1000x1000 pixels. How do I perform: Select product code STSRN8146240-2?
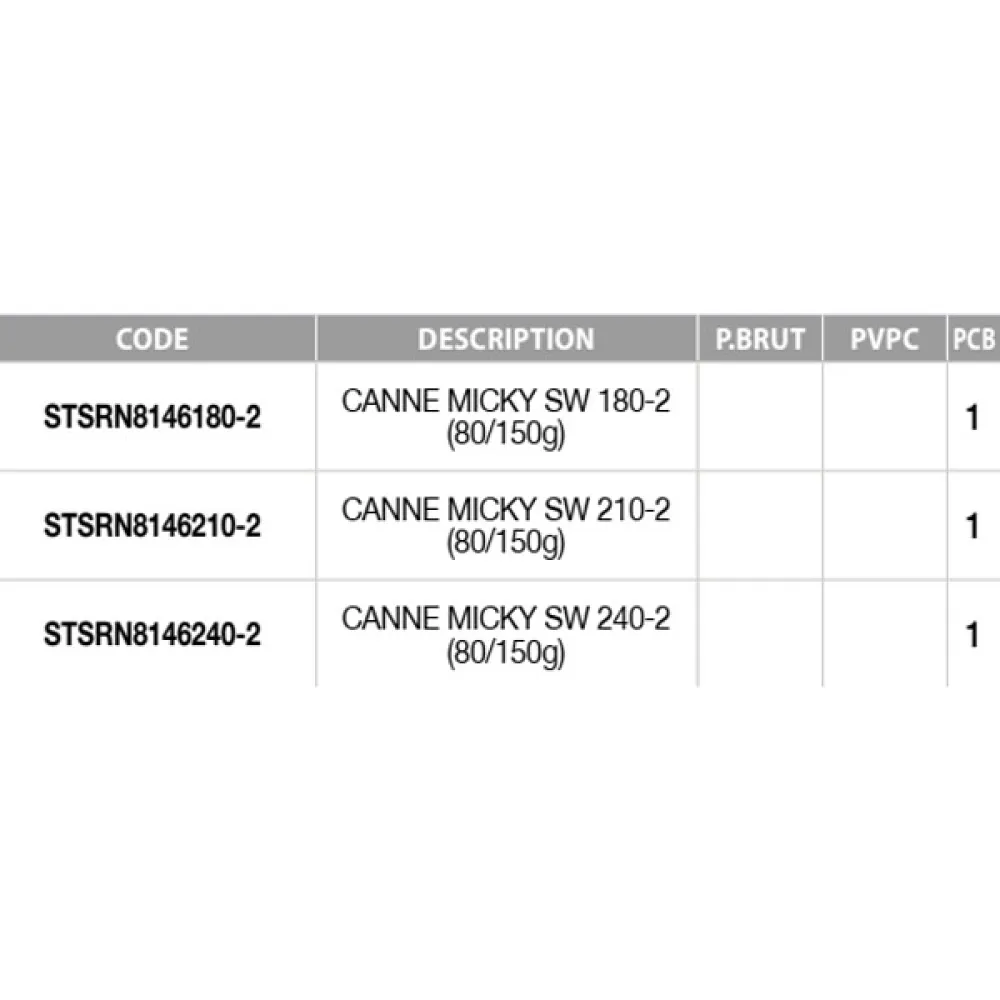(152, 635)
